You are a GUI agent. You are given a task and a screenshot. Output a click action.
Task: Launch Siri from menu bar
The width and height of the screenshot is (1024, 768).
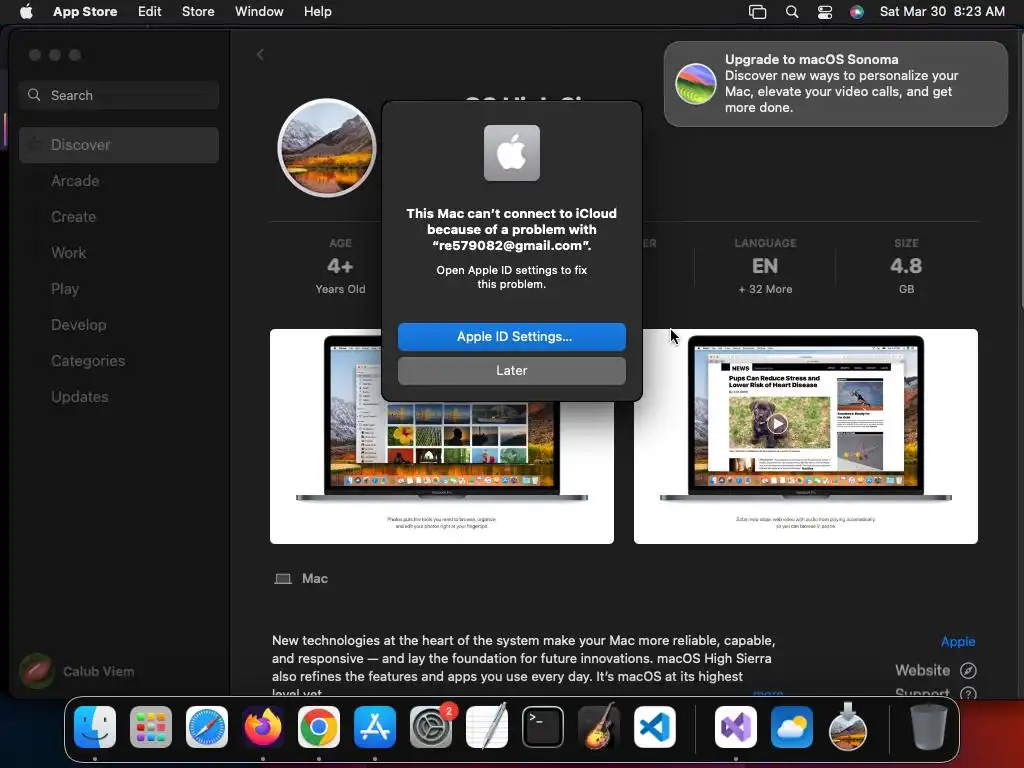(x=857, y=11)
